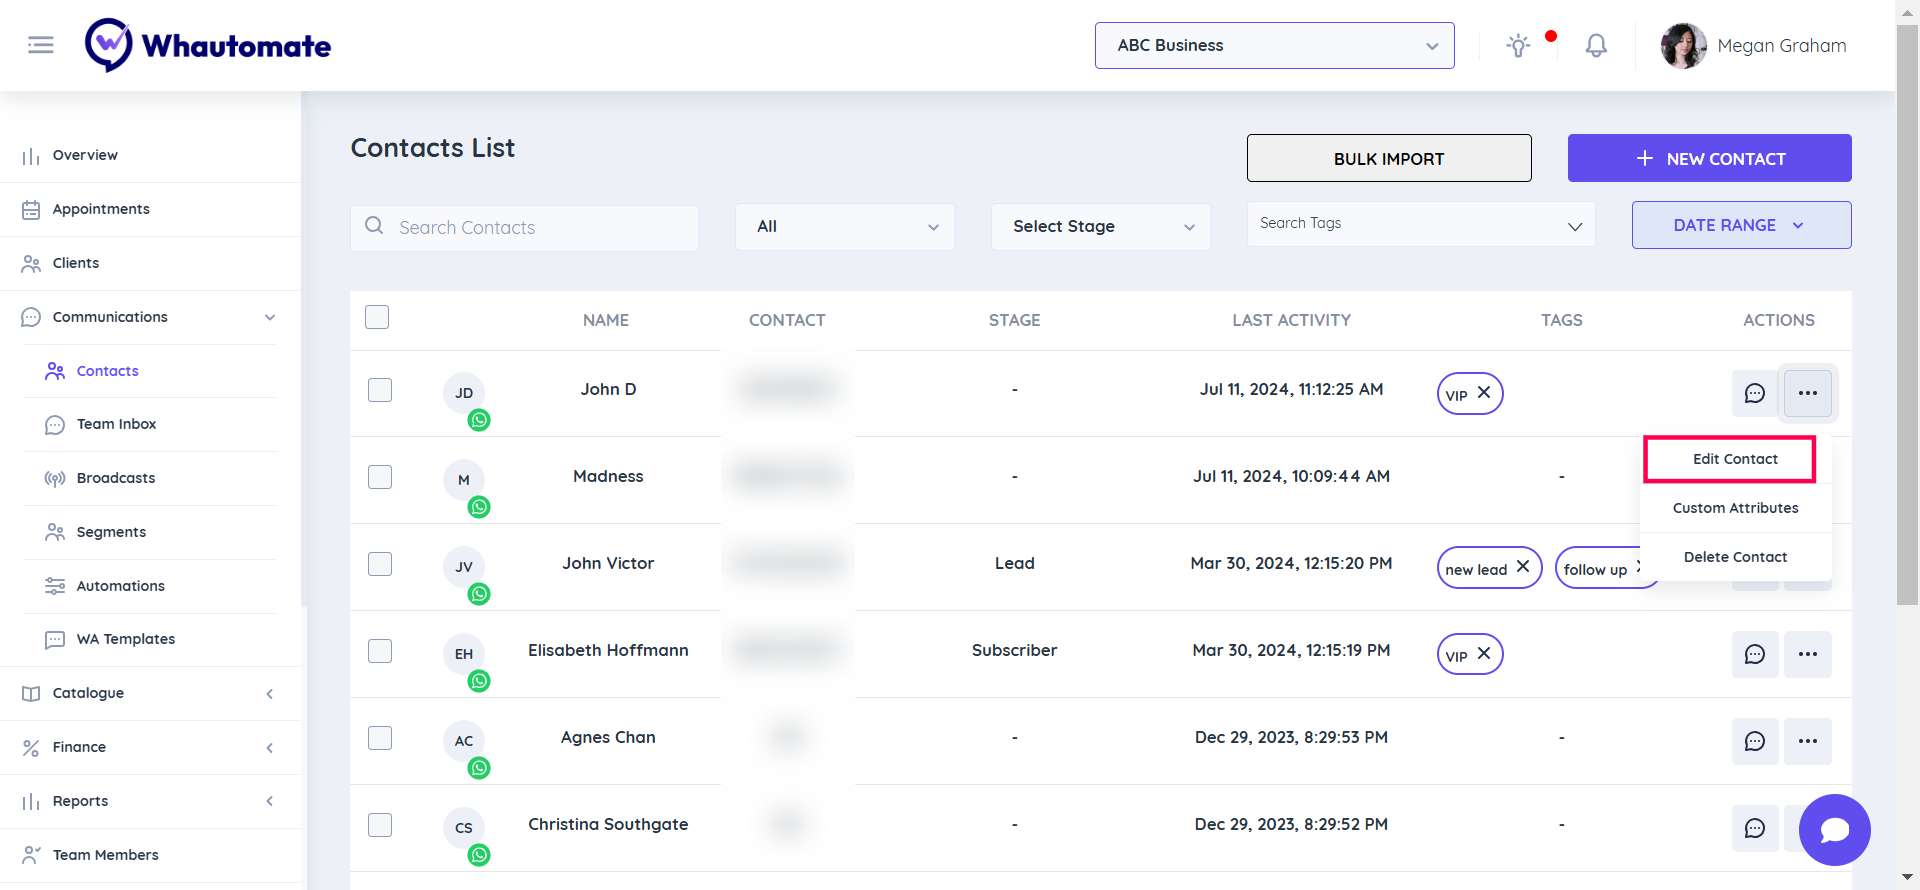Viewport: 1920px width, 890px height.
Task: Open the notifications bell
Action: (x=1596, y=46)
